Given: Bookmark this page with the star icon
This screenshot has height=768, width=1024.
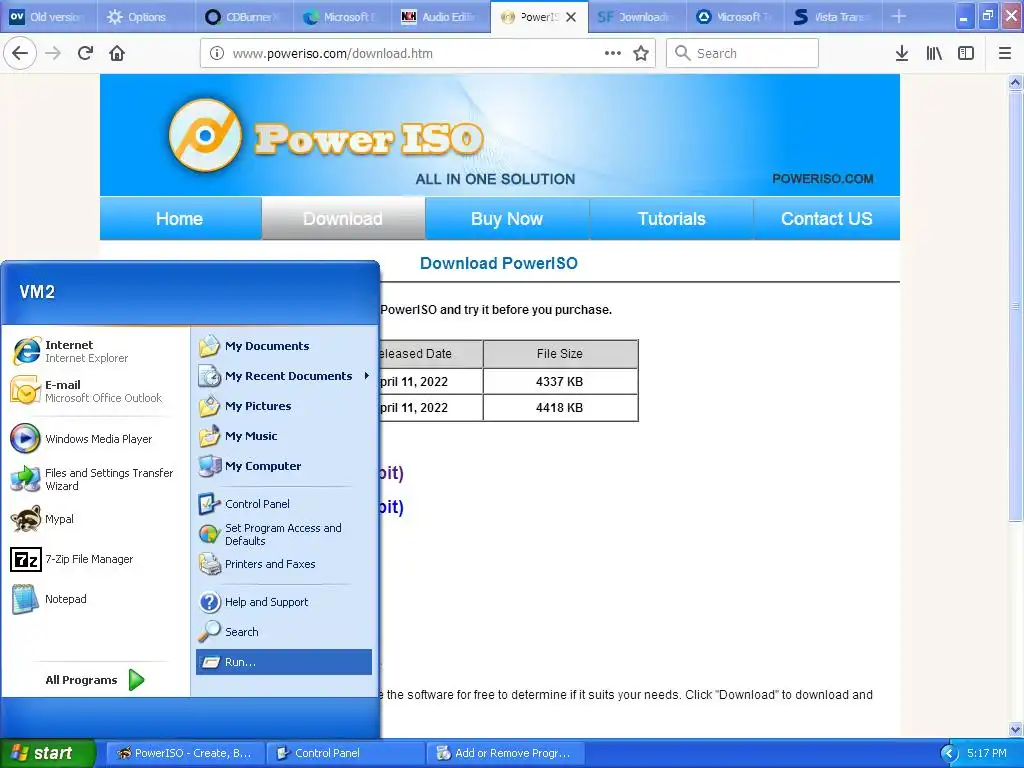Looking at the screenshot, I should click(x=641, y=53).
